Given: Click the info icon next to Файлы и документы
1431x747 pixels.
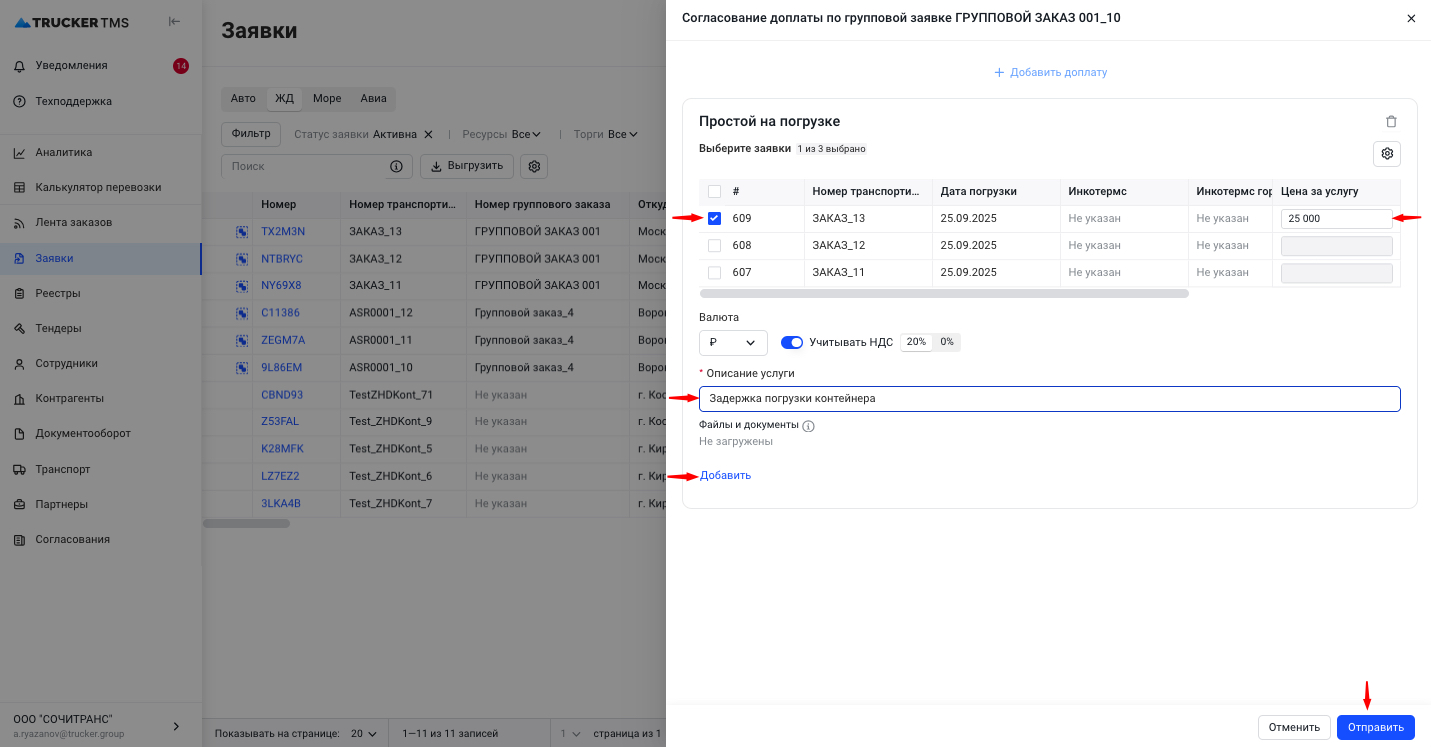Looking at the screenshot, I should pyautogui.click(x=809, y=426).
